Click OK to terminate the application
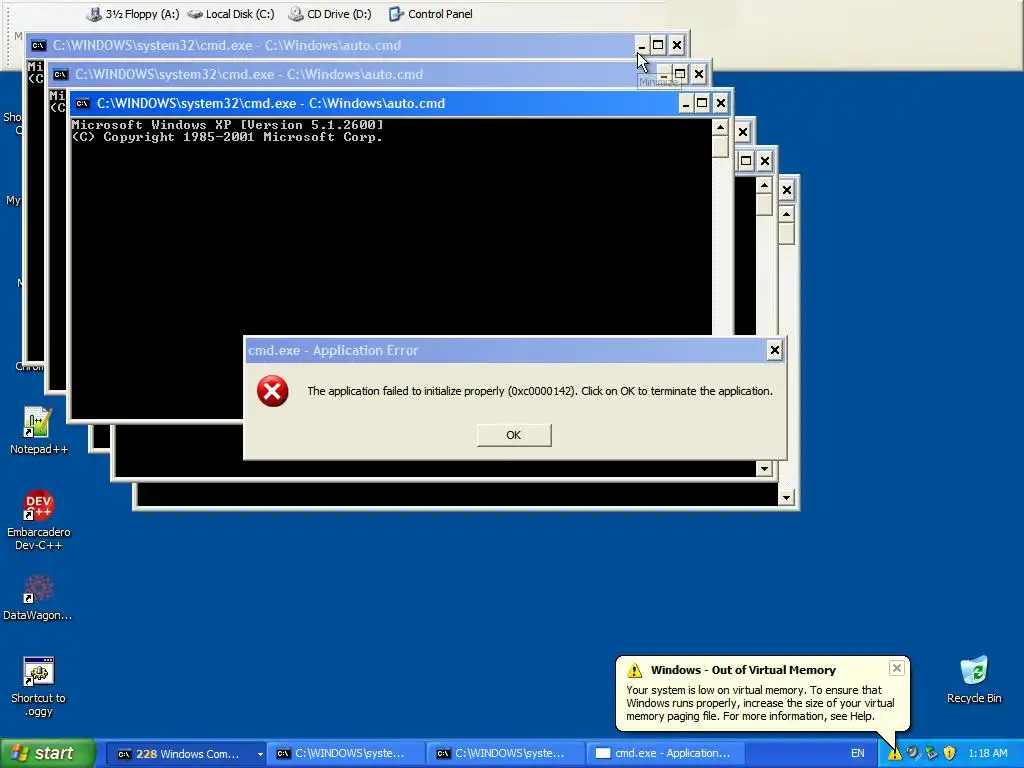1024x768 pixels. (x=514, y=435)
